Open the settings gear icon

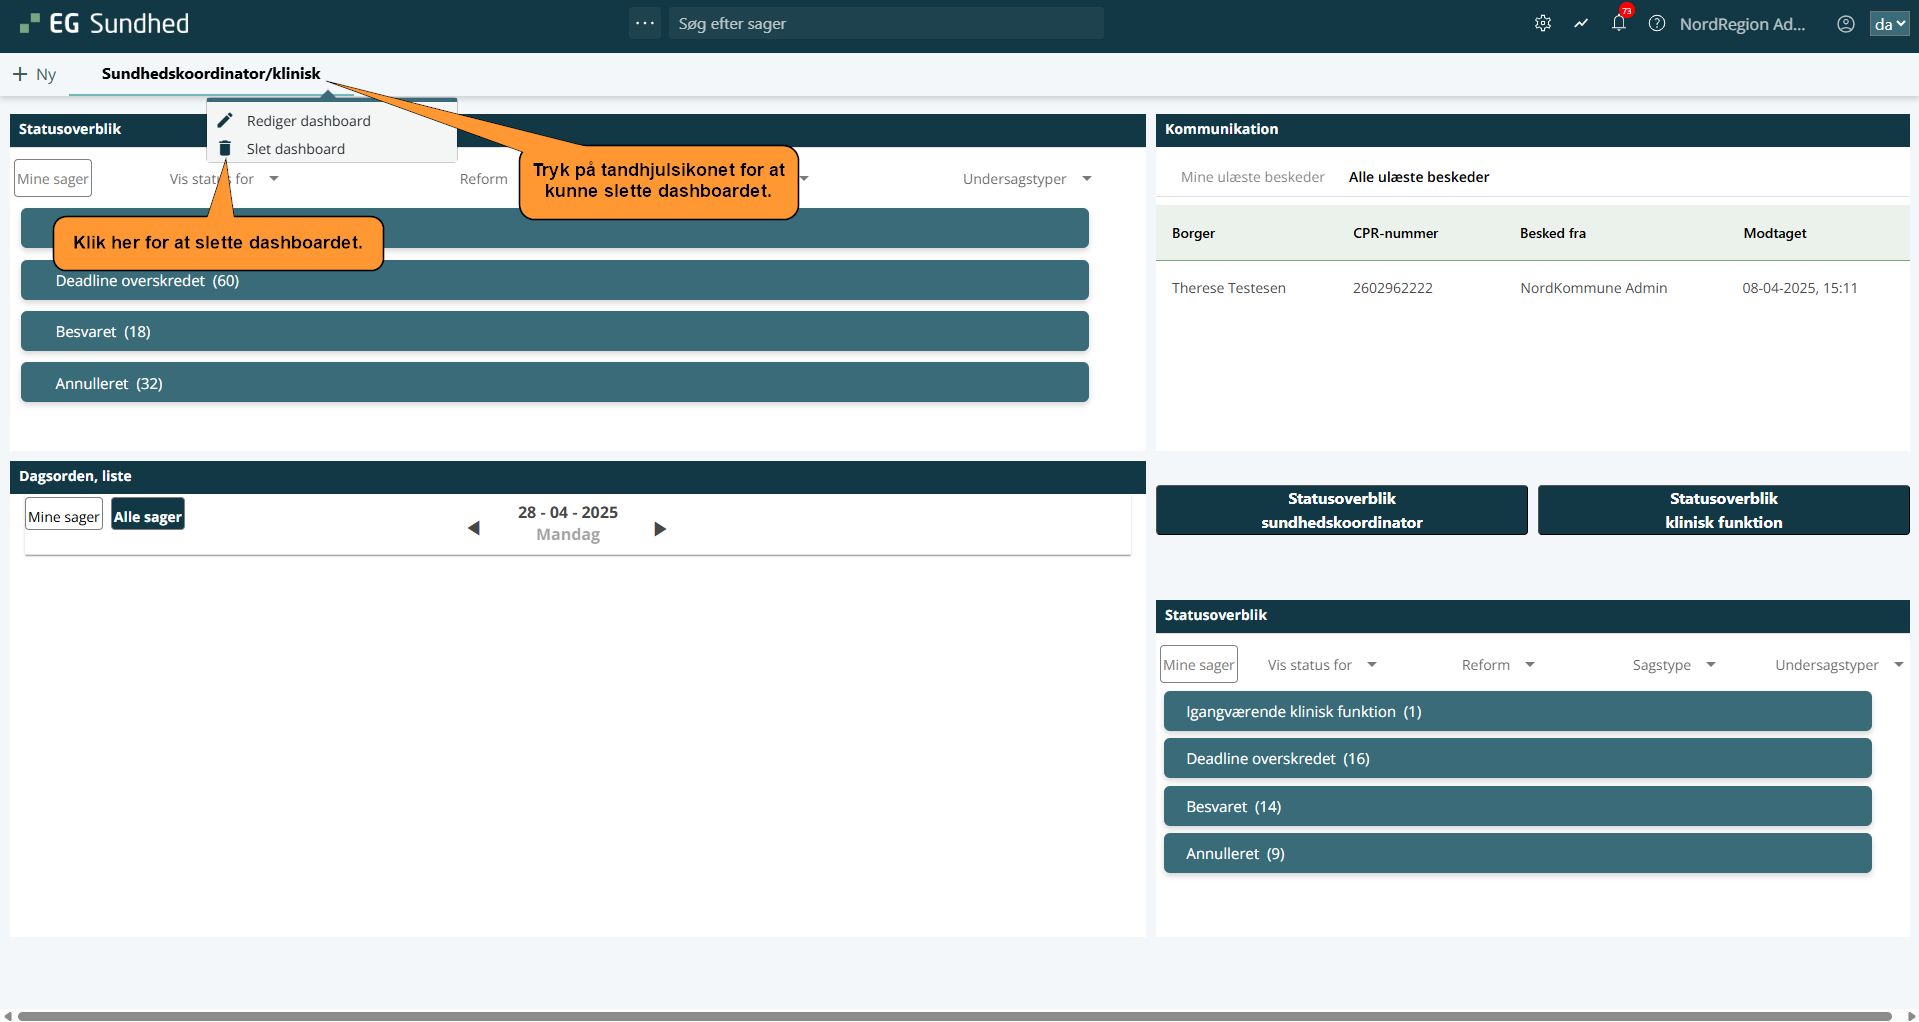1542,24
